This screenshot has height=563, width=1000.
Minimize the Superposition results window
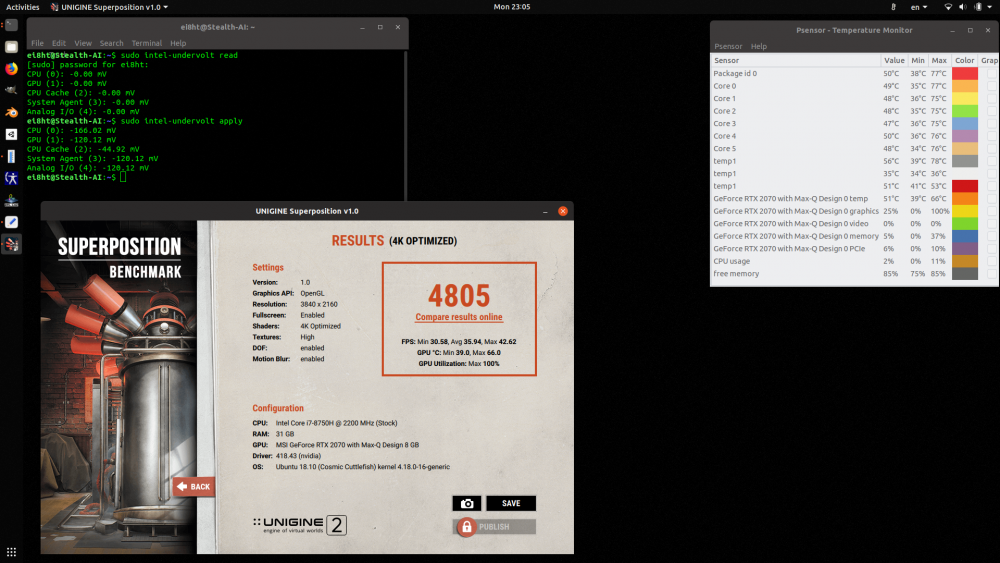click(x=545, y=211)
